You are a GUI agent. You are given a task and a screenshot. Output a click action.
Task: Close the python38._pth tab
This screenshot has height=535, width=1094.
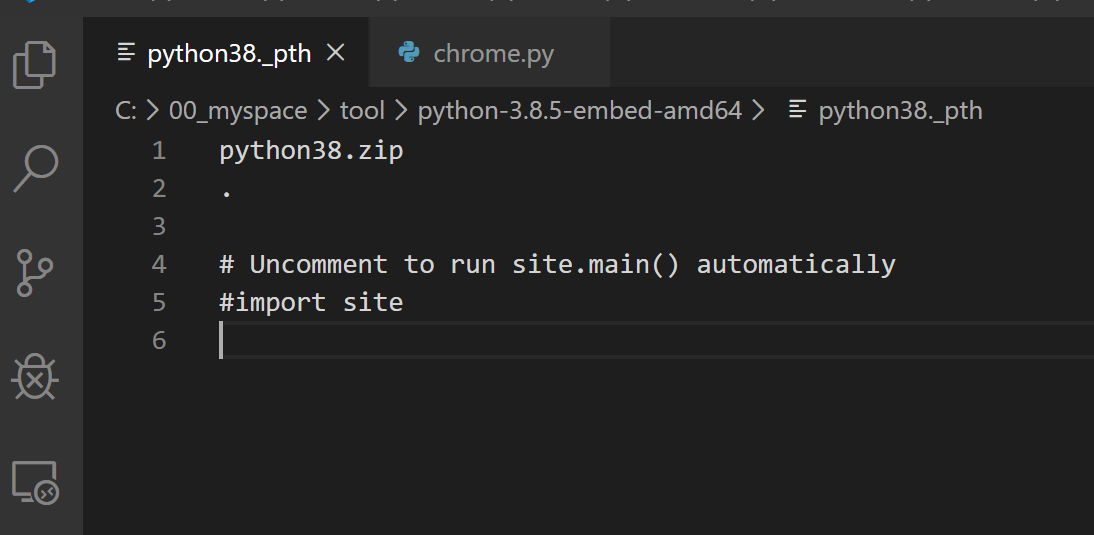coord(336,52)
